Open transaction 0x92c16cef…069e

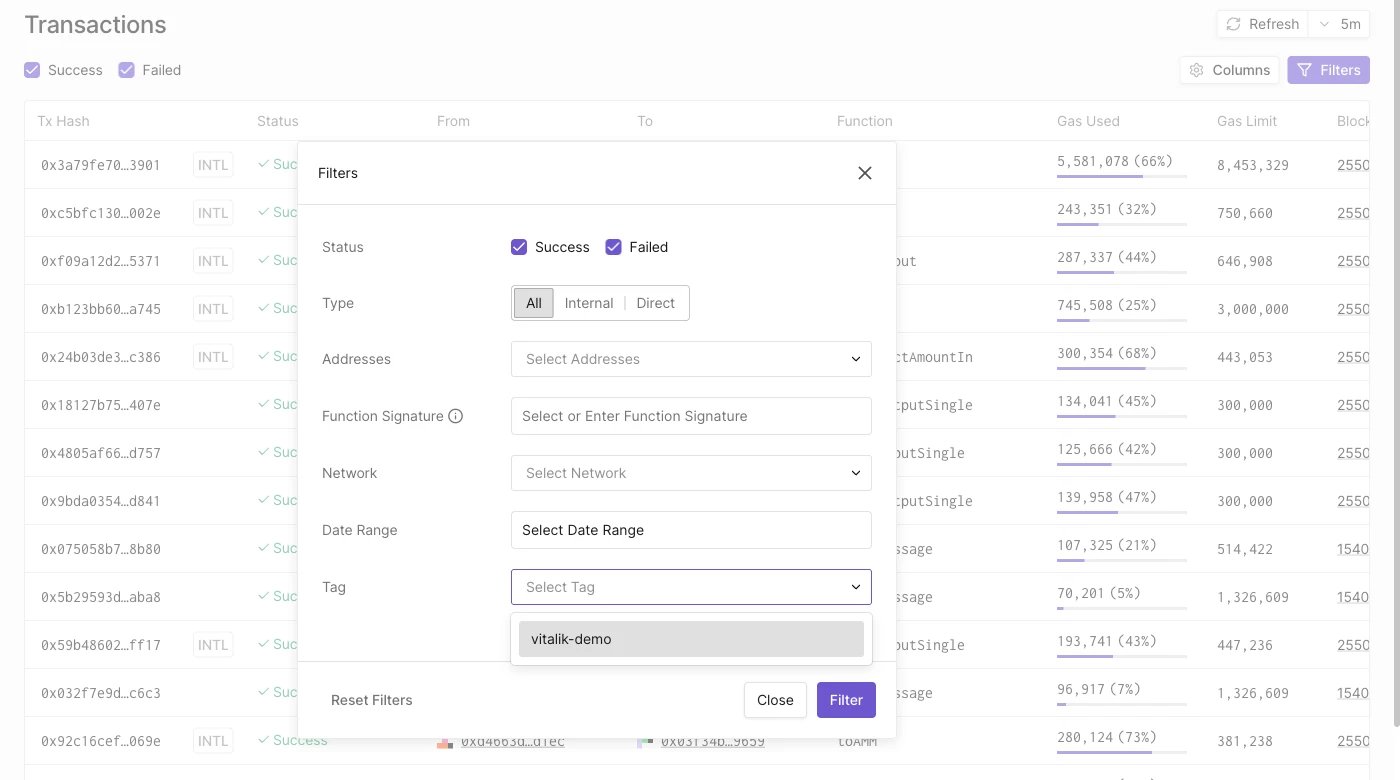101,741
